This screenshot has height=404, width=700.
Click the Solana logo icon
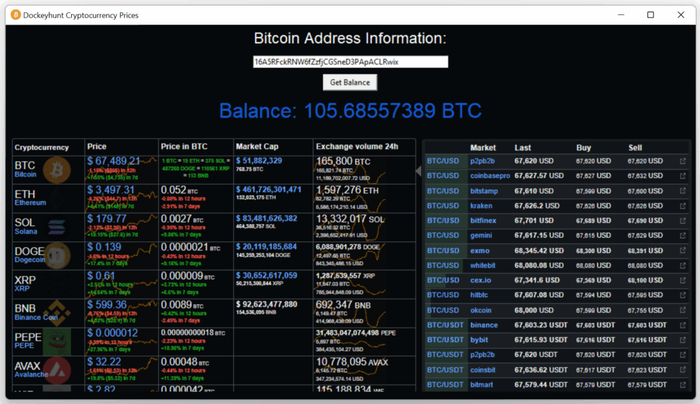click(x=52, y=225)
